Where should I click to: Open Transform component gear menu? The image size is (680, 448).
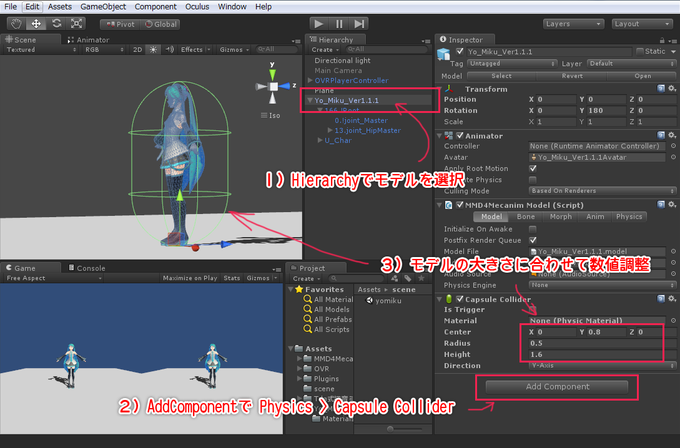pos(672,88)
